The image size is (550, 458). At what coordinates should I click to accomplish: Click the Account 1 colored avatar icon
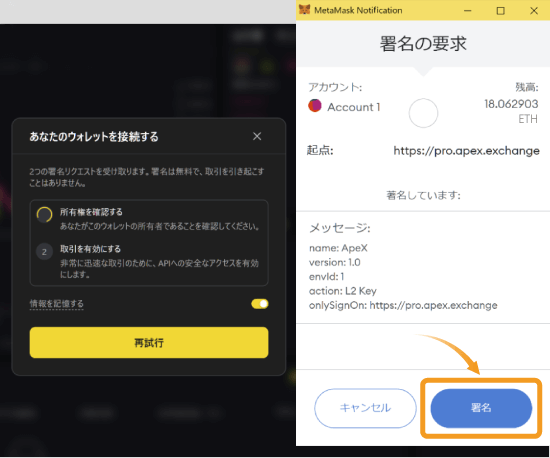pyautogui.click(x=315, y=106)
